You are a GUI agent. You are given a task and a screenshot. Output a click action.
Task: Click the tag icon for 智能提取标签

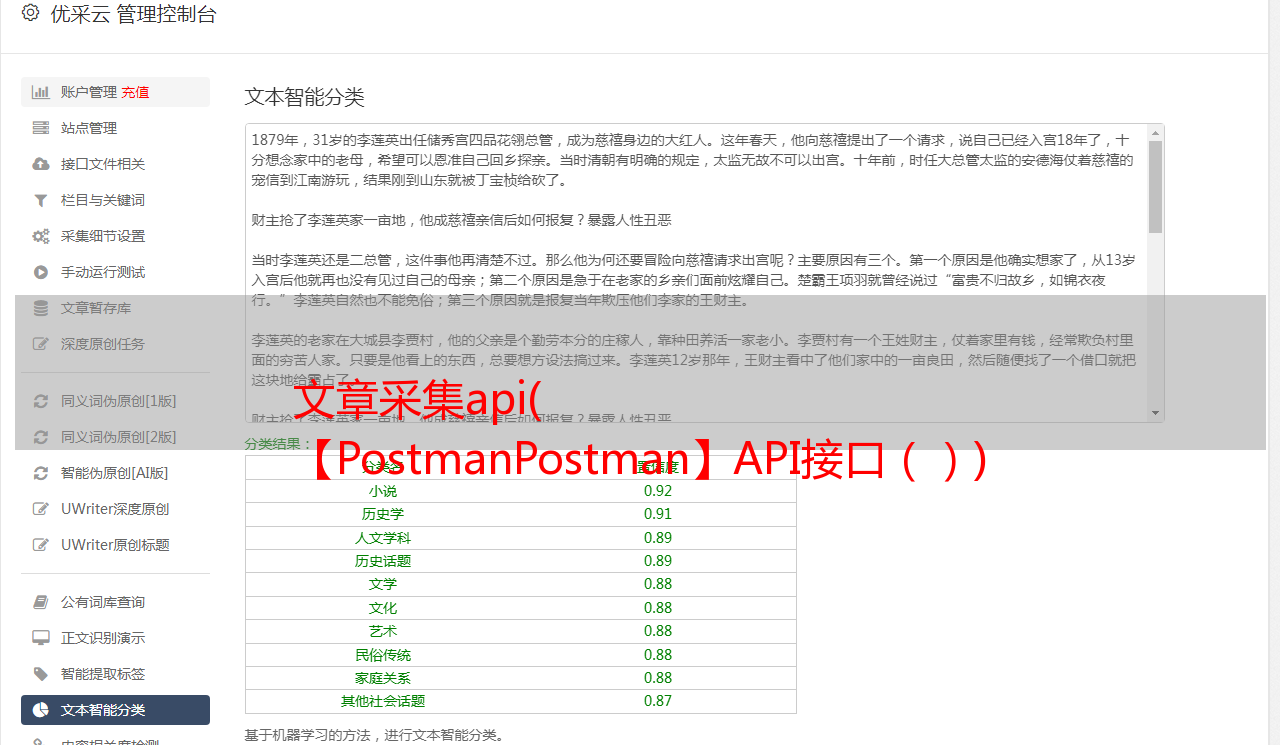(x=41, y=674)
